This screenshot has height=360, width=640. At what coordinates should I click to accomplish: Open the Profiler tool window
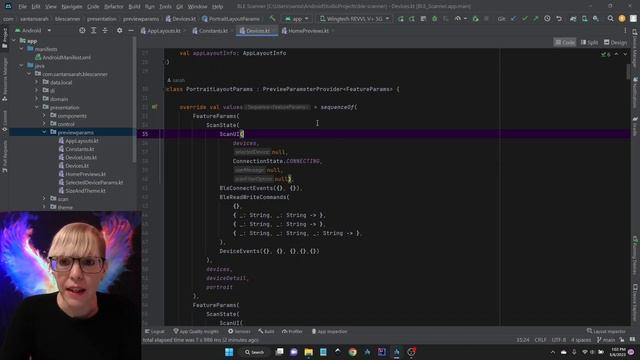click(292, 331)
